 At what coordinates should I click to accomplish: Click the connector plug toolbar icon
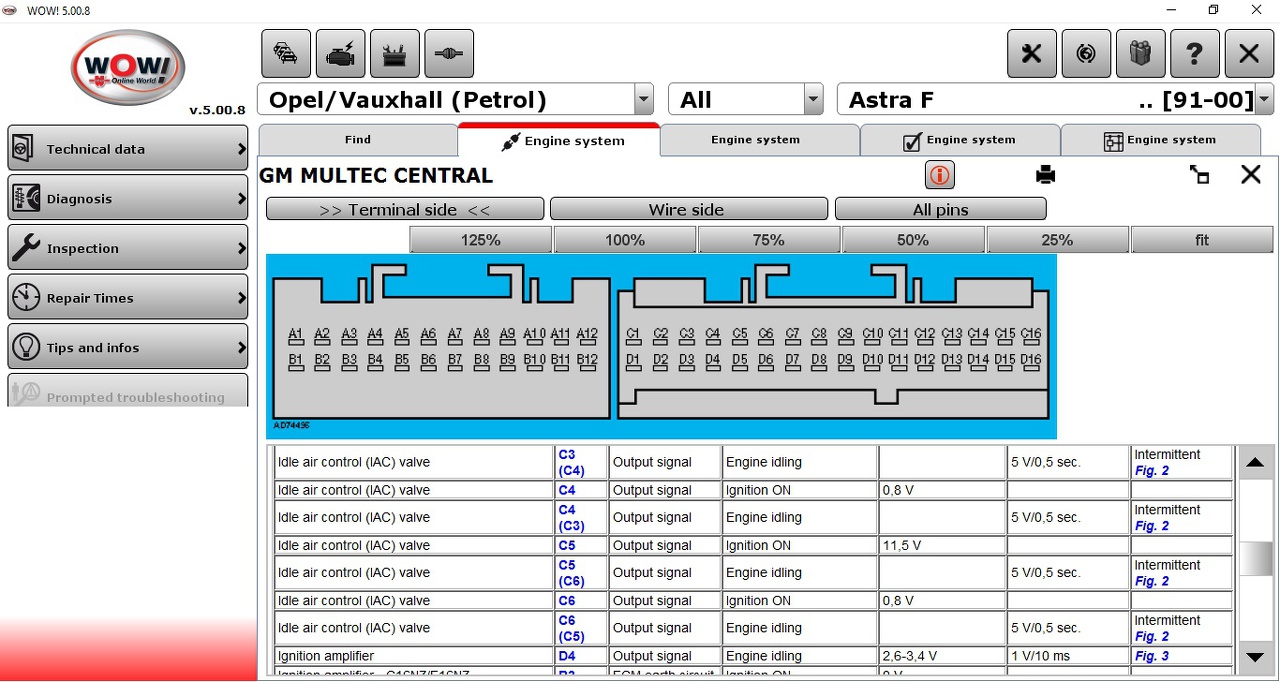[x=449, y=54]
